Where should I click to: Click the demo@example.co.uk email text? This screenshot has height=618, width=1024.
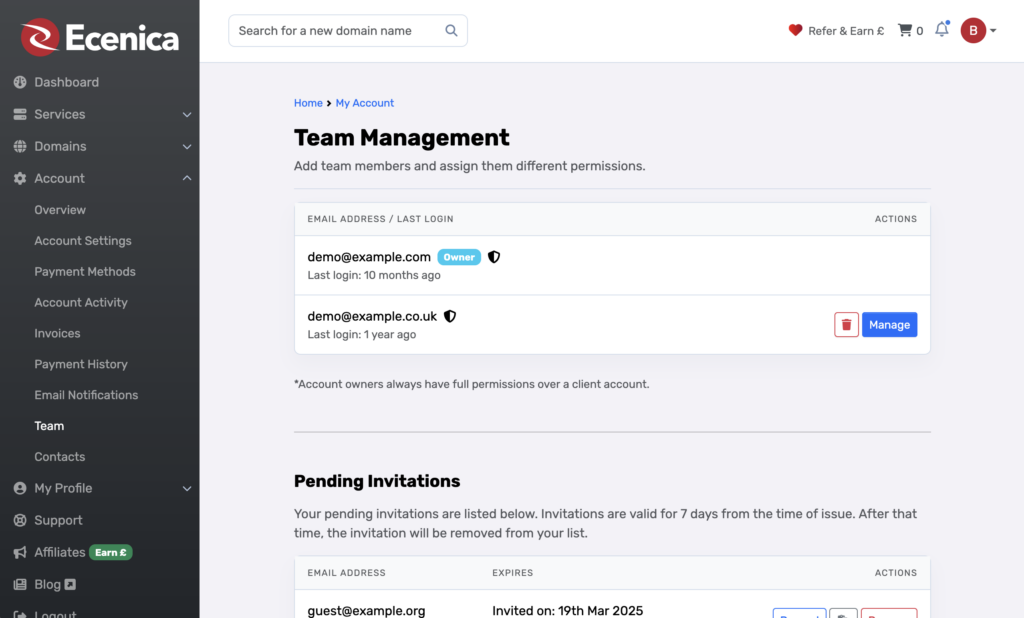coord(372,316)
